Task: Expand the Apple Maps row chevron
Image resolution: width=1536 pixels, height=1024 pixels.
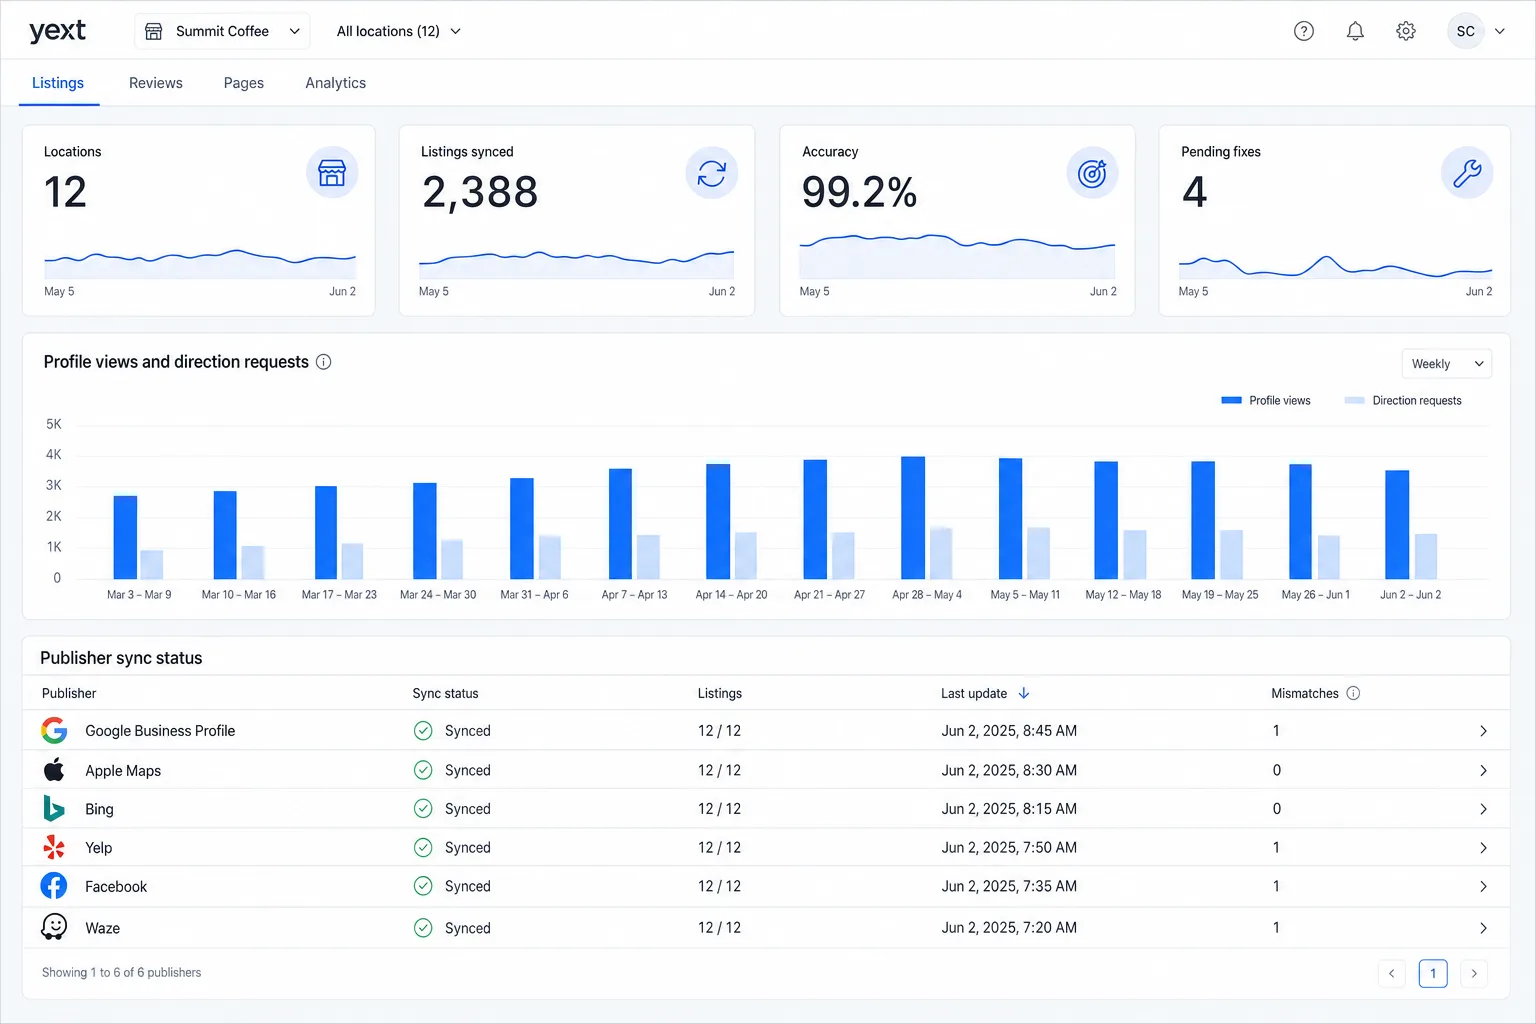Action: click(x=1483, y=771)
